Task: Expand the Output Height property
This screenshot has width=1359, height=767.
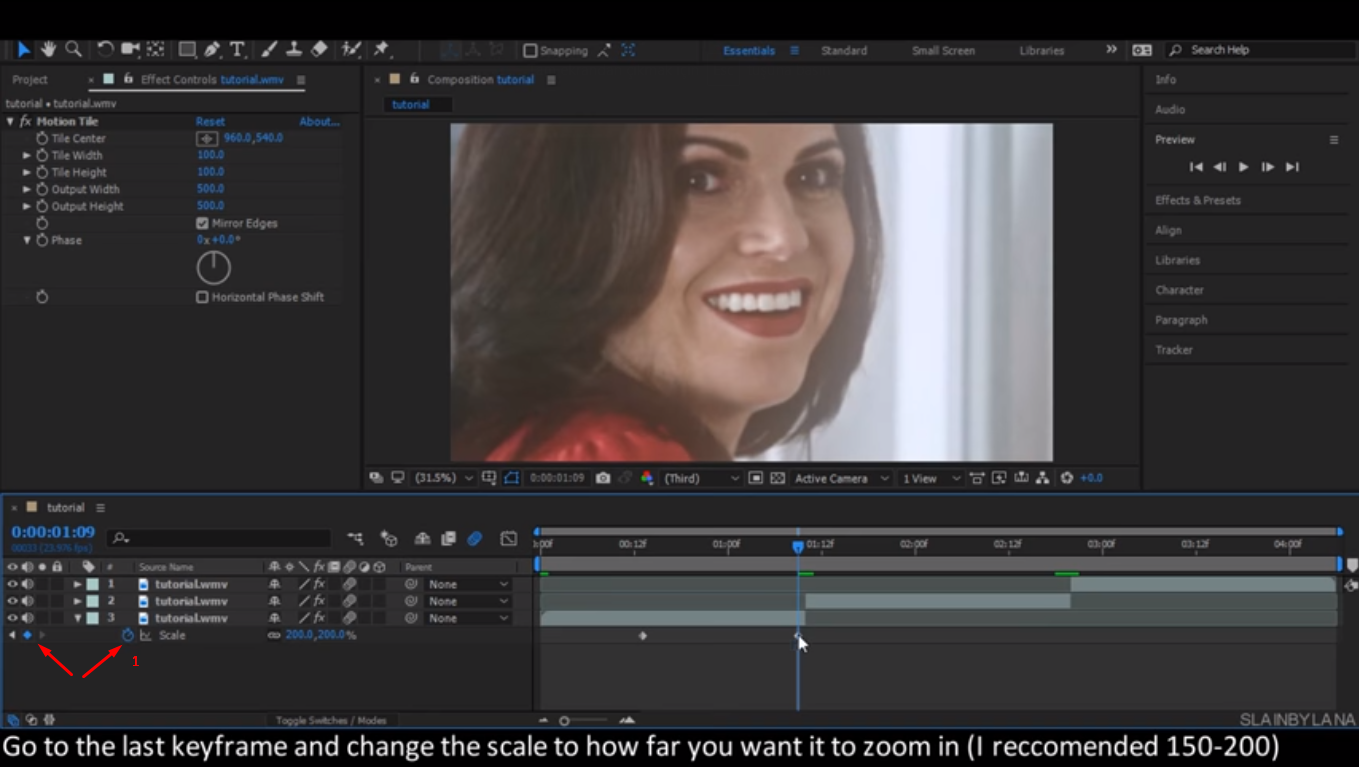Action: pos(27,206)
